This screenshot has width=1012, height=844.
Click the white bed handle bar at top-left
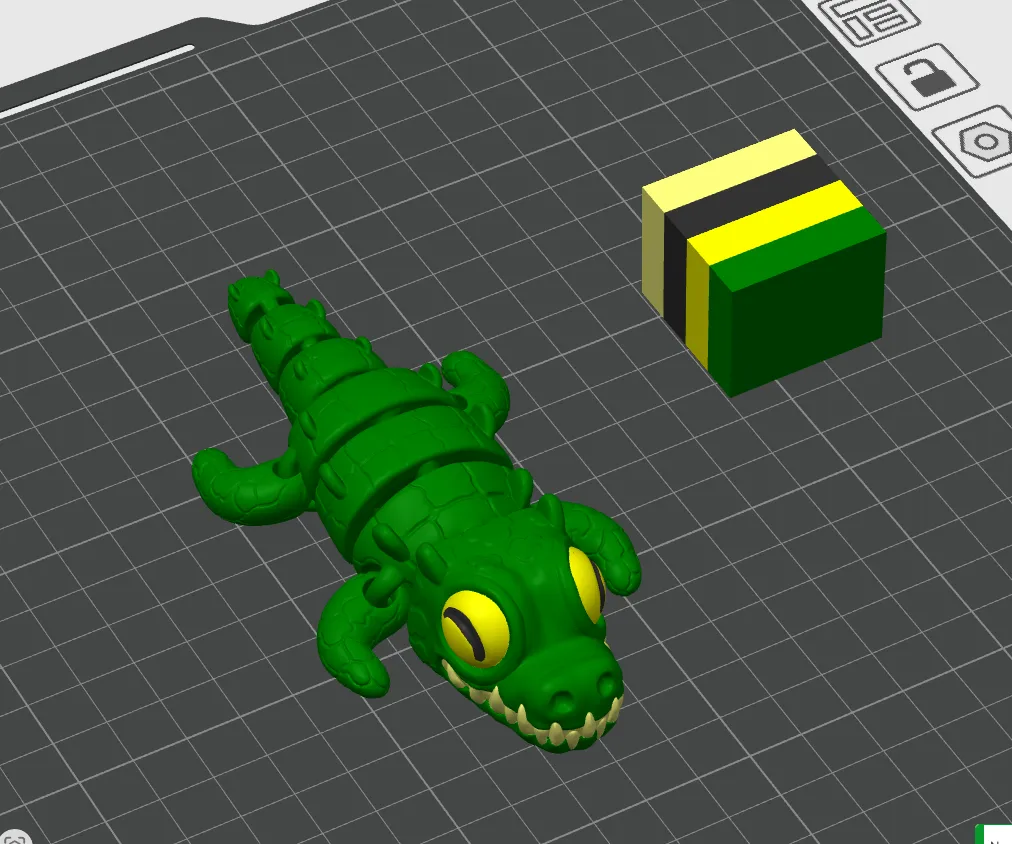tap(97, 80)
